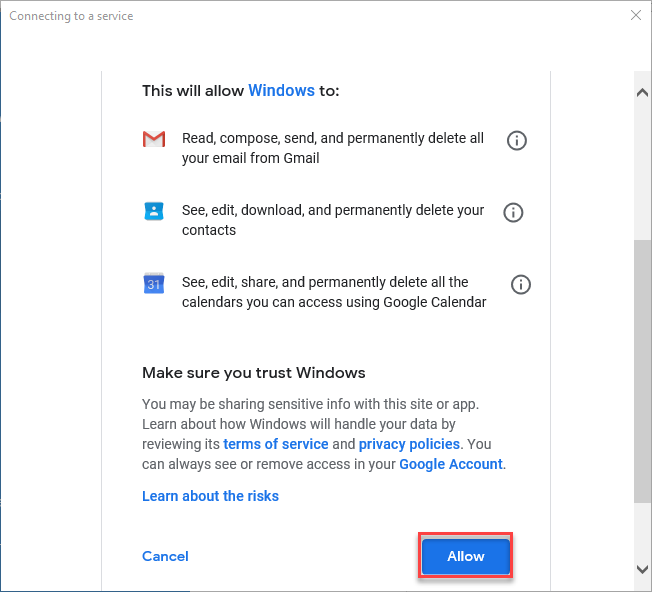The height and width of the screenshot is (592, 652).
Task: Click the scrollbar down arrow
Action: (642, 569)
